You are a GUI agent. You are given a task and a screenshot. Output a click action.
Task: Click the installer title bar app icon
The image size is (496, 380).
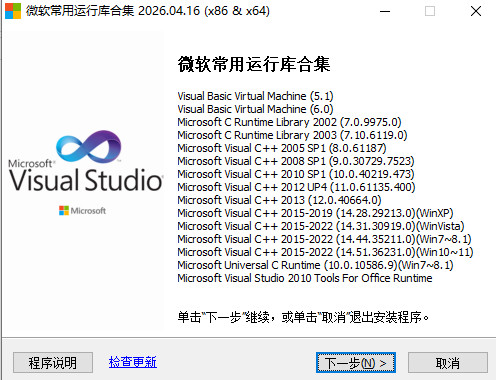point(13,11)
